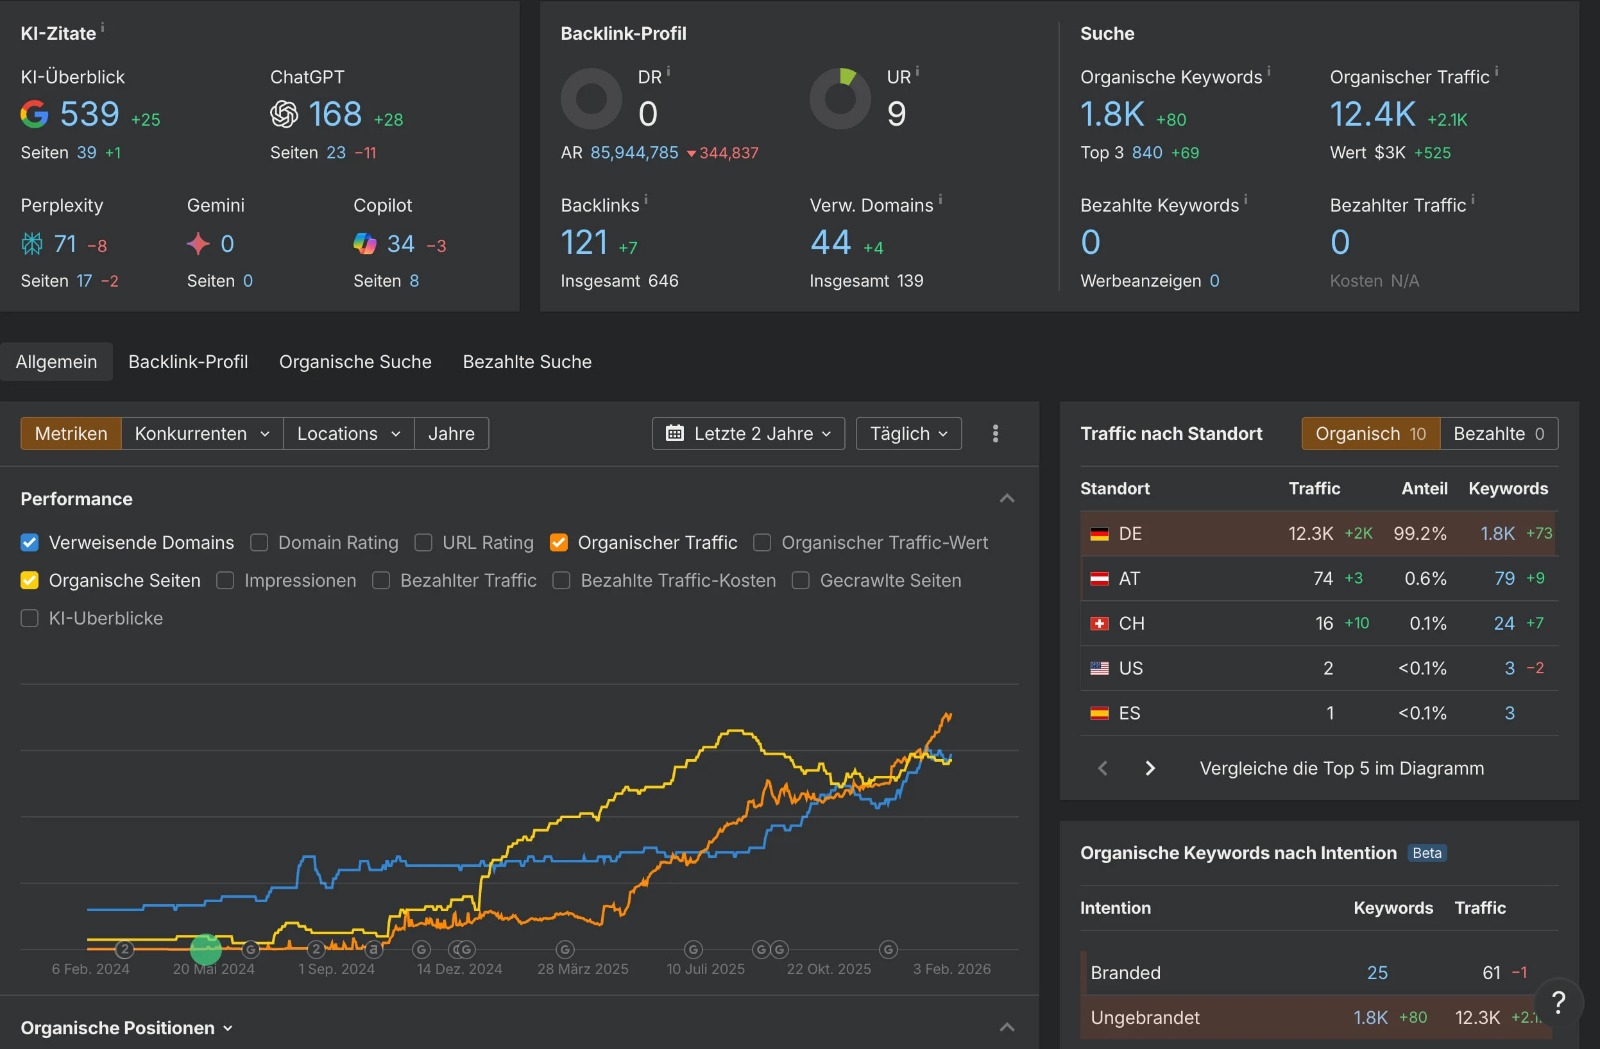This screenshot has width=1600, height=1049.
Task: Collapse the Performance section
Action: pos(1007,499)
